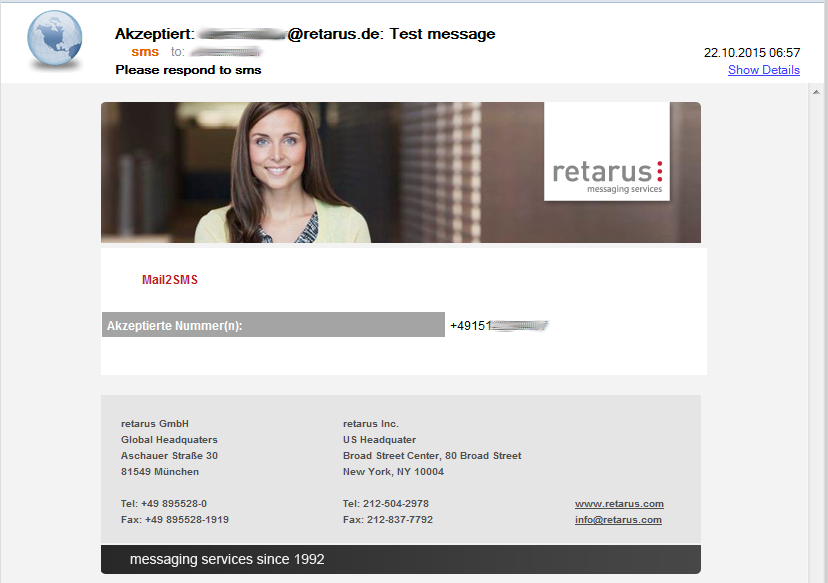Click the Aschauer Straße 30 address line

tap(169, 456)
